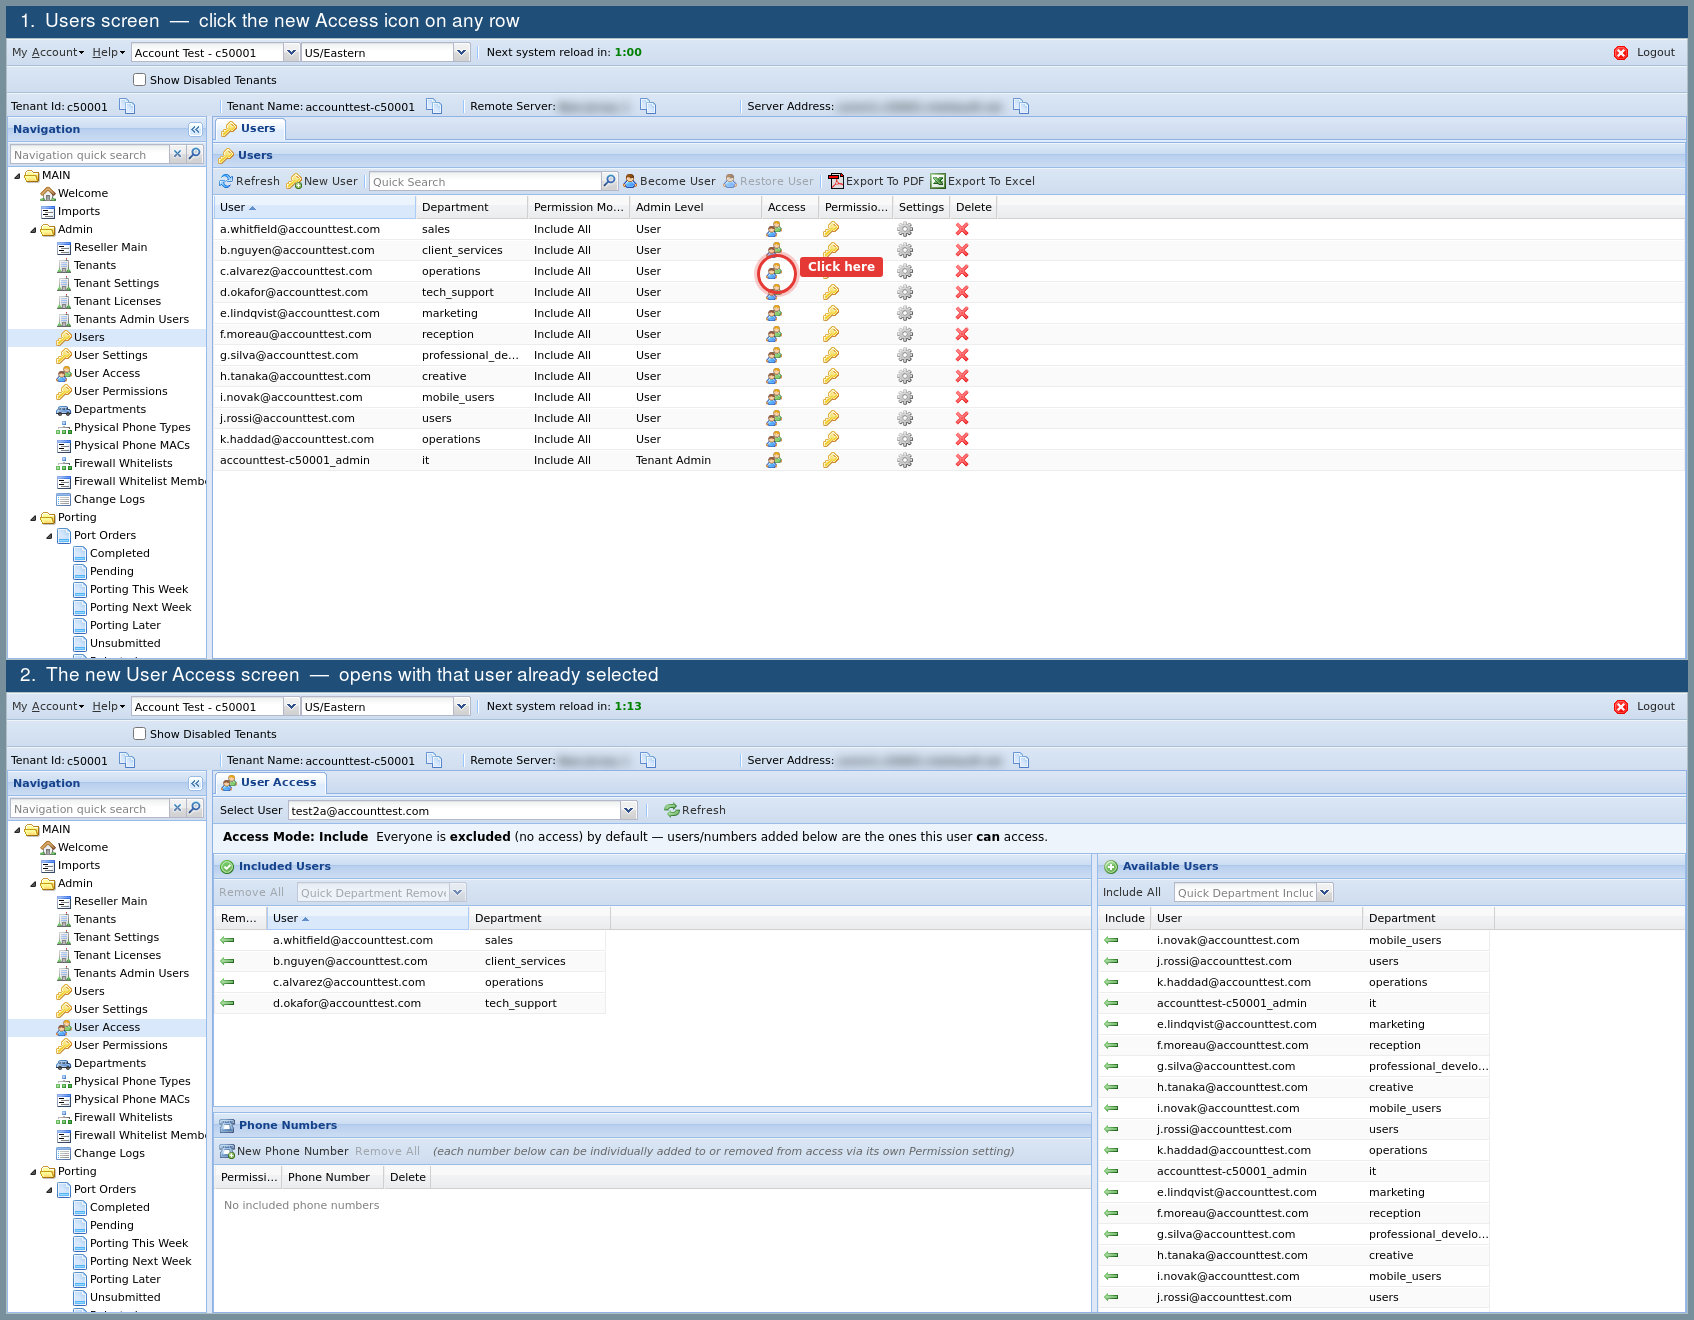Collapse MAIN tree node in Users screen
This screenshot has height=1320, width=1694.
tap(17, 176)
